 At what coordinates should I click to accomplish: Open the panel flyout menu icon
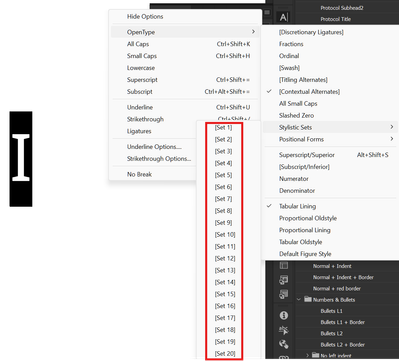pyautogui.click(x=267, y=12)
